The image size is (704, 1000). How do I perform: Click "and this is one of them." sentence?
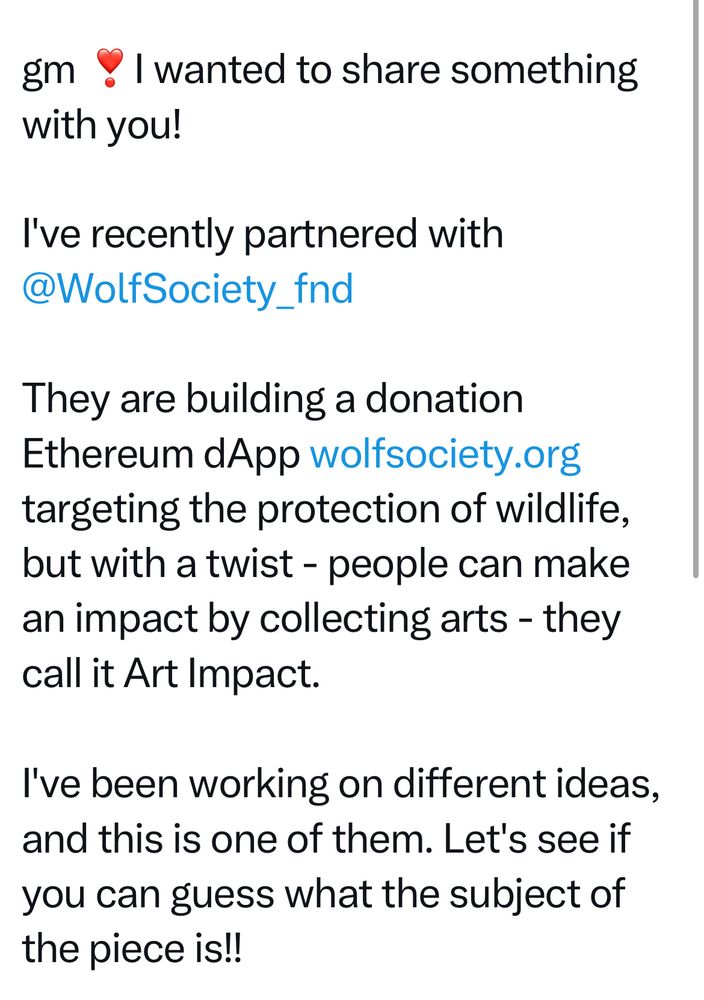pos(227,839)
